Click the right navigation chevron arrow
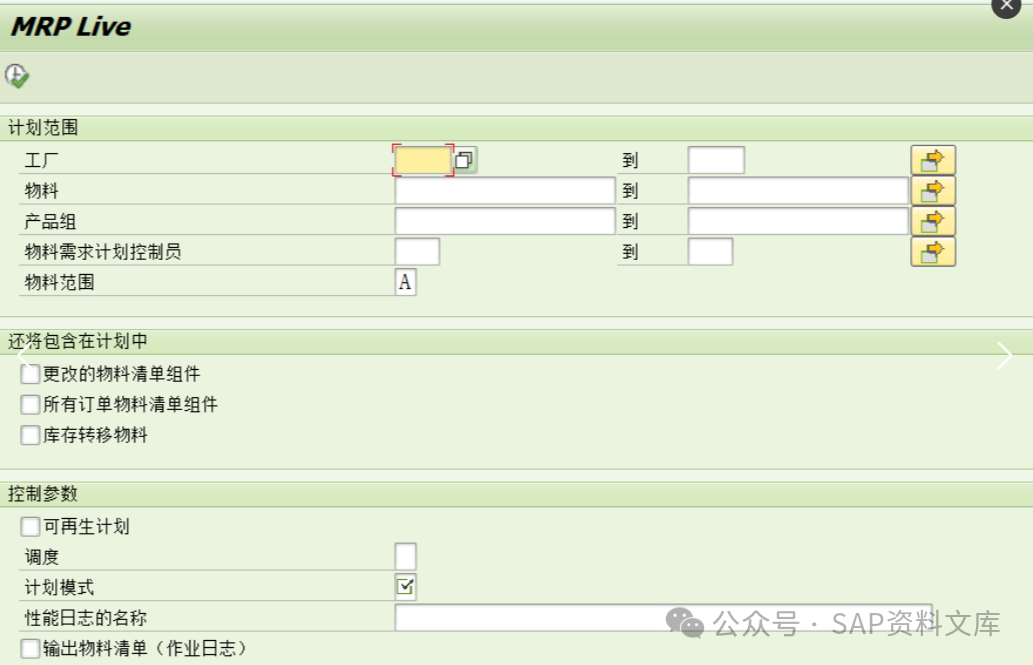 [x=1005, y=356]
